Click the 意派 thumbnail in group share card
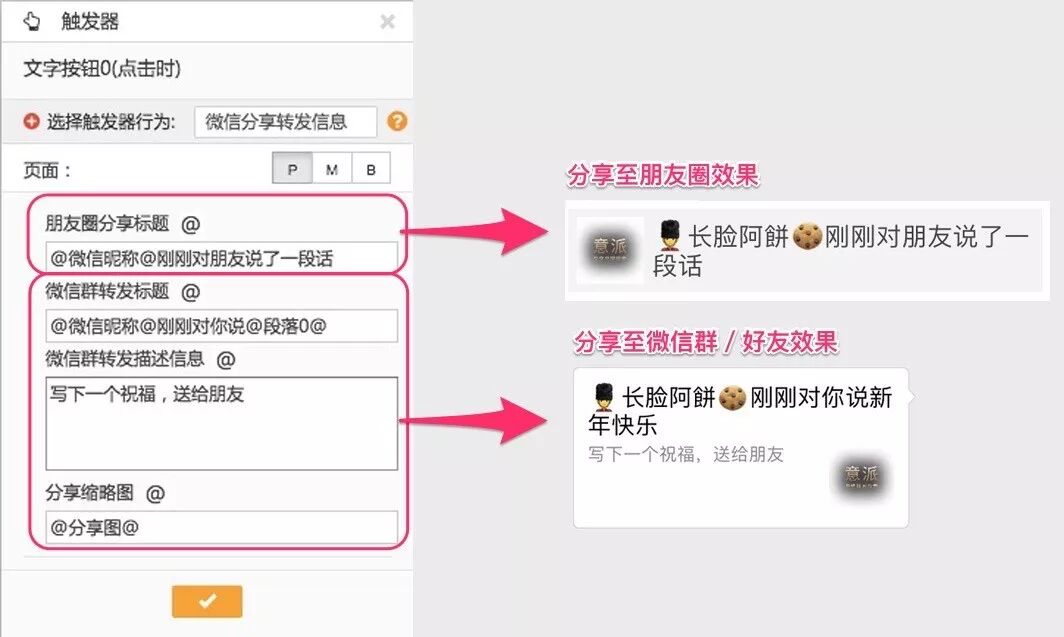The image size is (1064, 637). (861, 477)
